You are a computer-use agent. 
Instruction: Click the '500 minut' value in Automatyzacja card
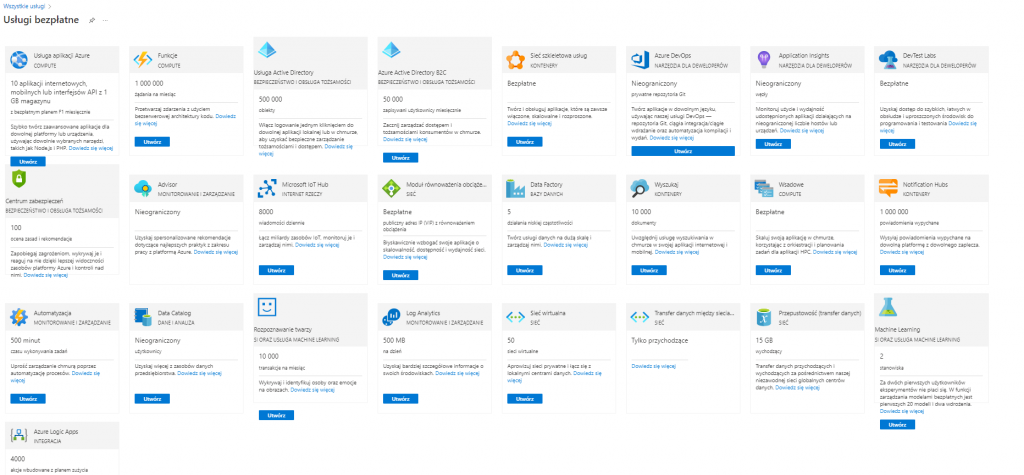tap(25, 340)
